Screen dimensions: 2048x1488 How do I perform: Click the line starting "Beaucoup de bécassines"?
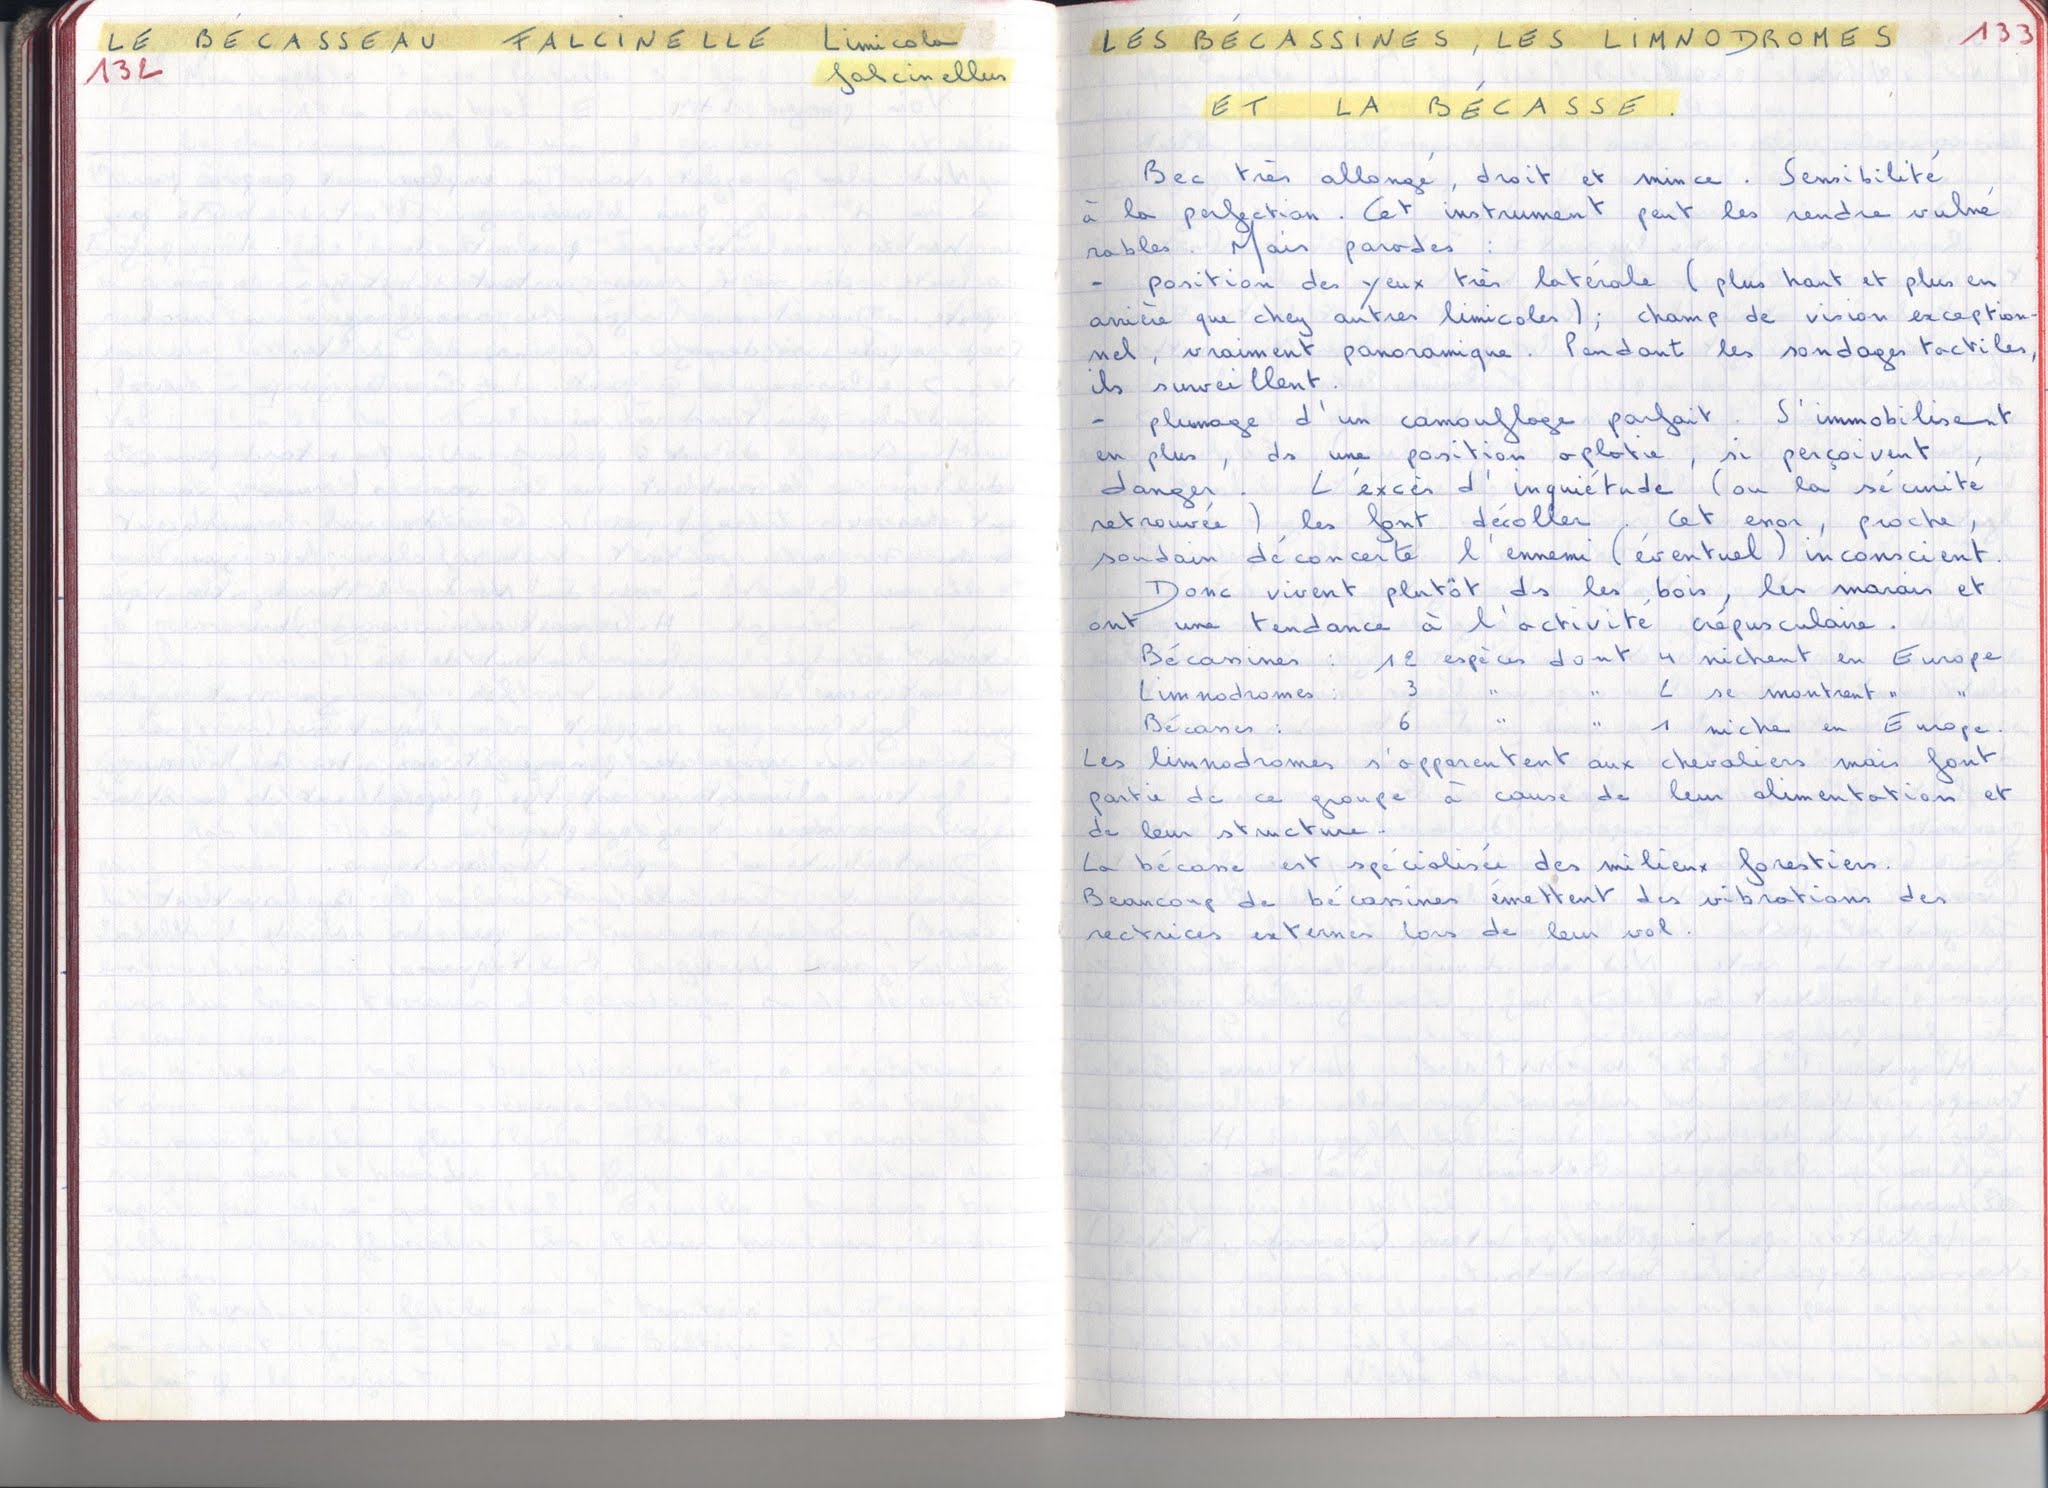(1516, 898)
